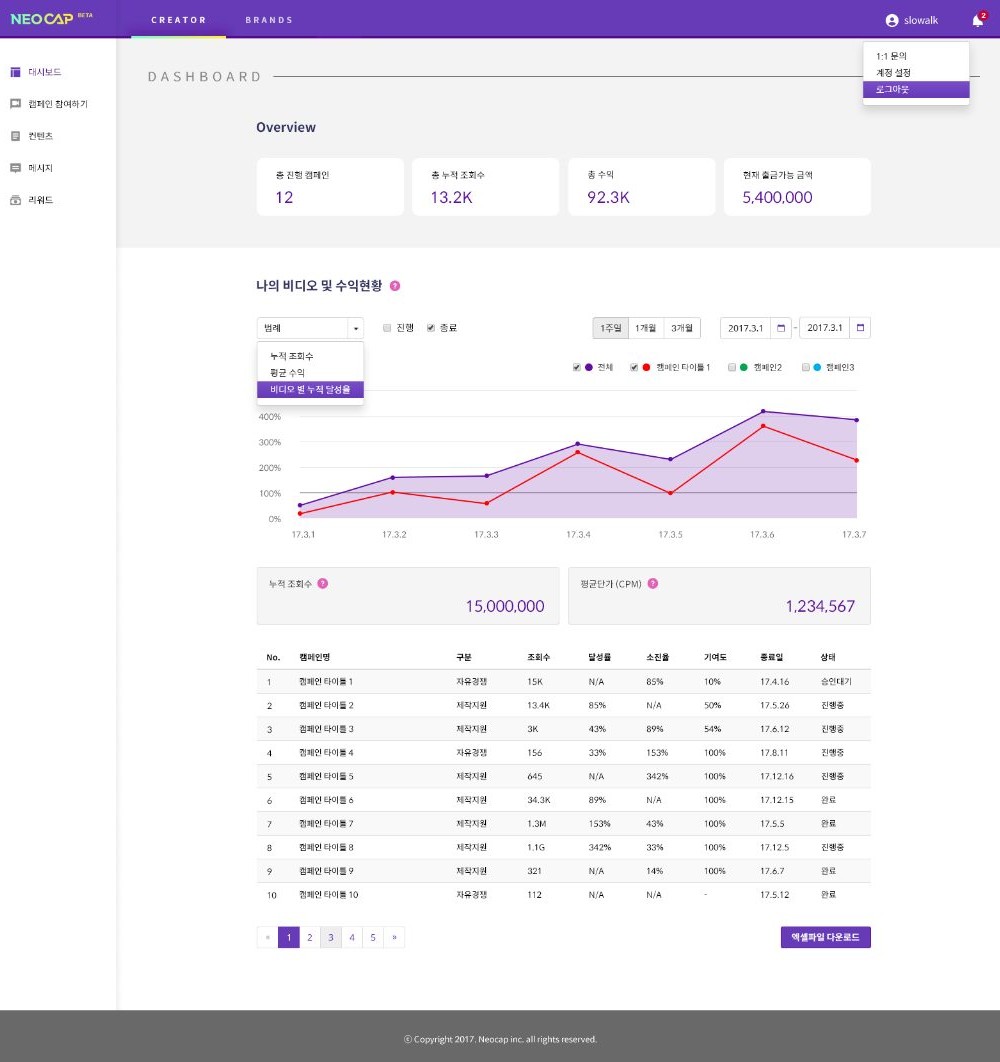Select the 1개월 period button
This screenshot has height=1062, width=1000.
tap(644, 327)
